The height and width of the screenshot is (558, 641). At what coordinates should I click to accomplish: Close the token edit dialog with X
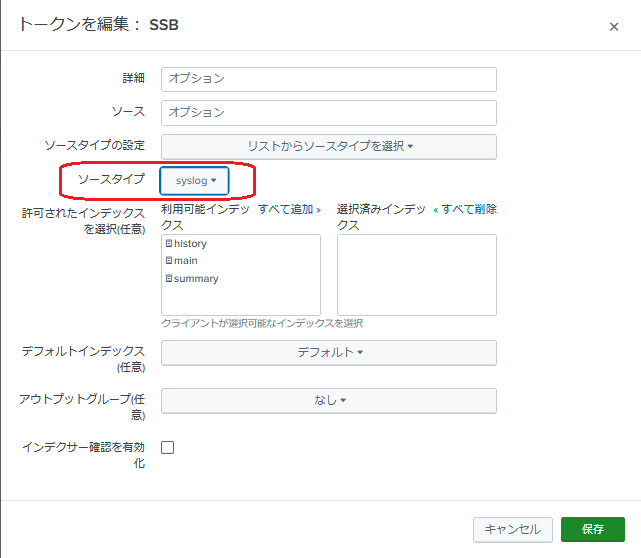[x=614, y=27]
